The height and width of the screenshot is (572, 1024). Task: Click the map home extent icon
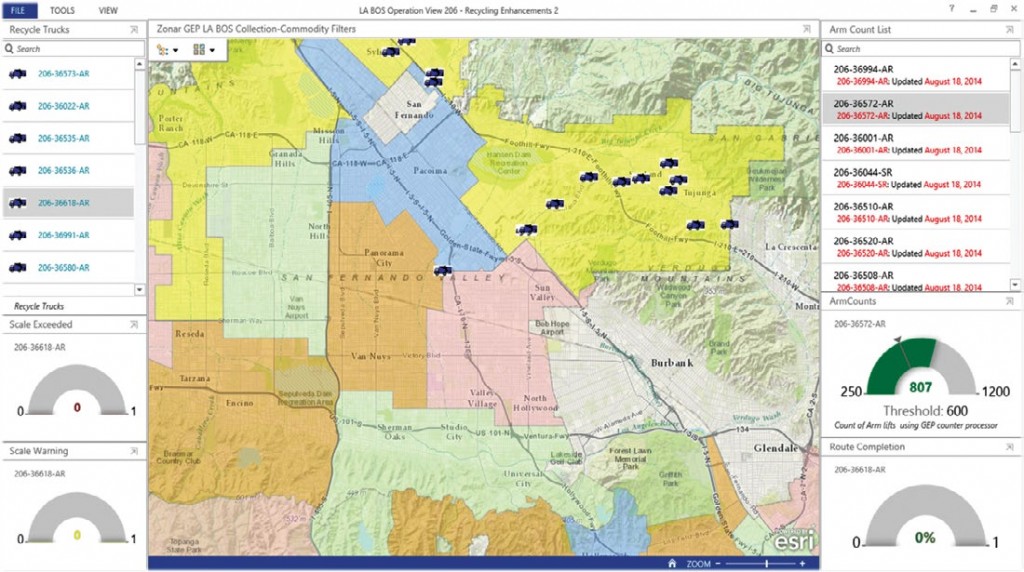pyautogui.click(x=671, y=564)
